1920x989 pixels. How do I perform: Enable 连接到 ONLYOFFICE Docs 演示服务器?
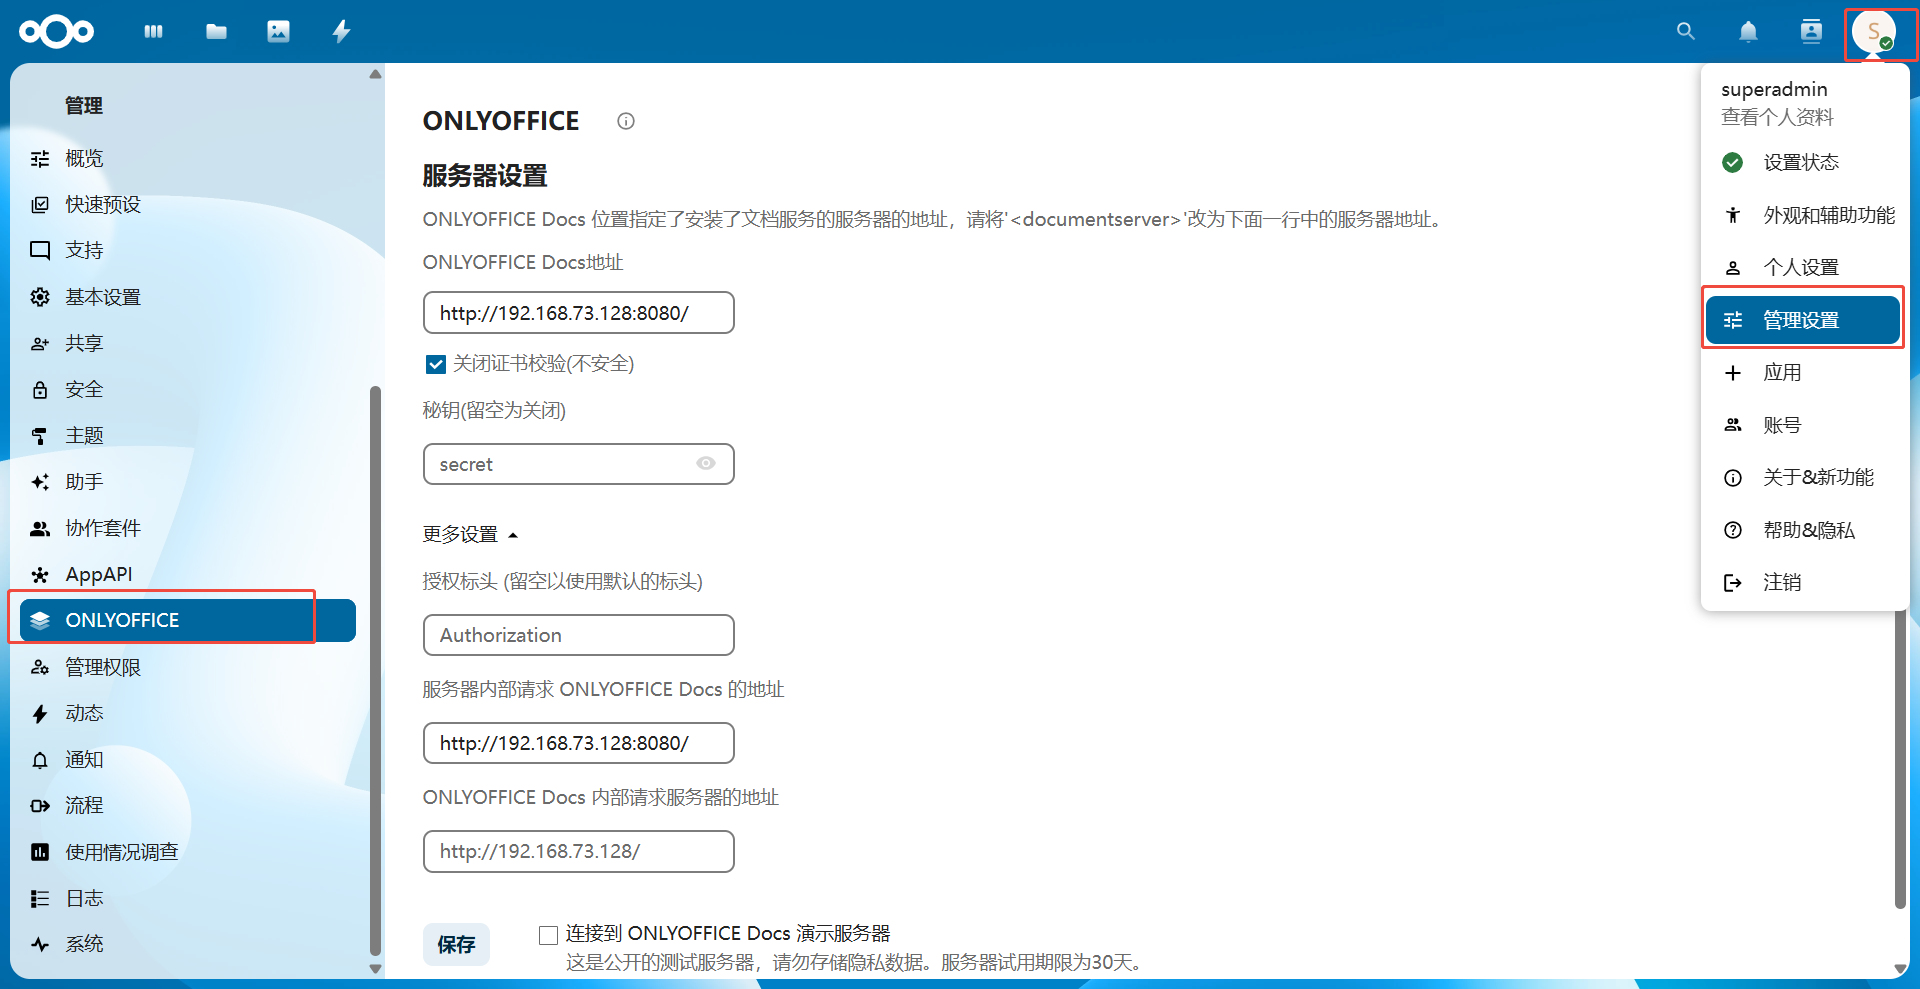tap(548, 933)
